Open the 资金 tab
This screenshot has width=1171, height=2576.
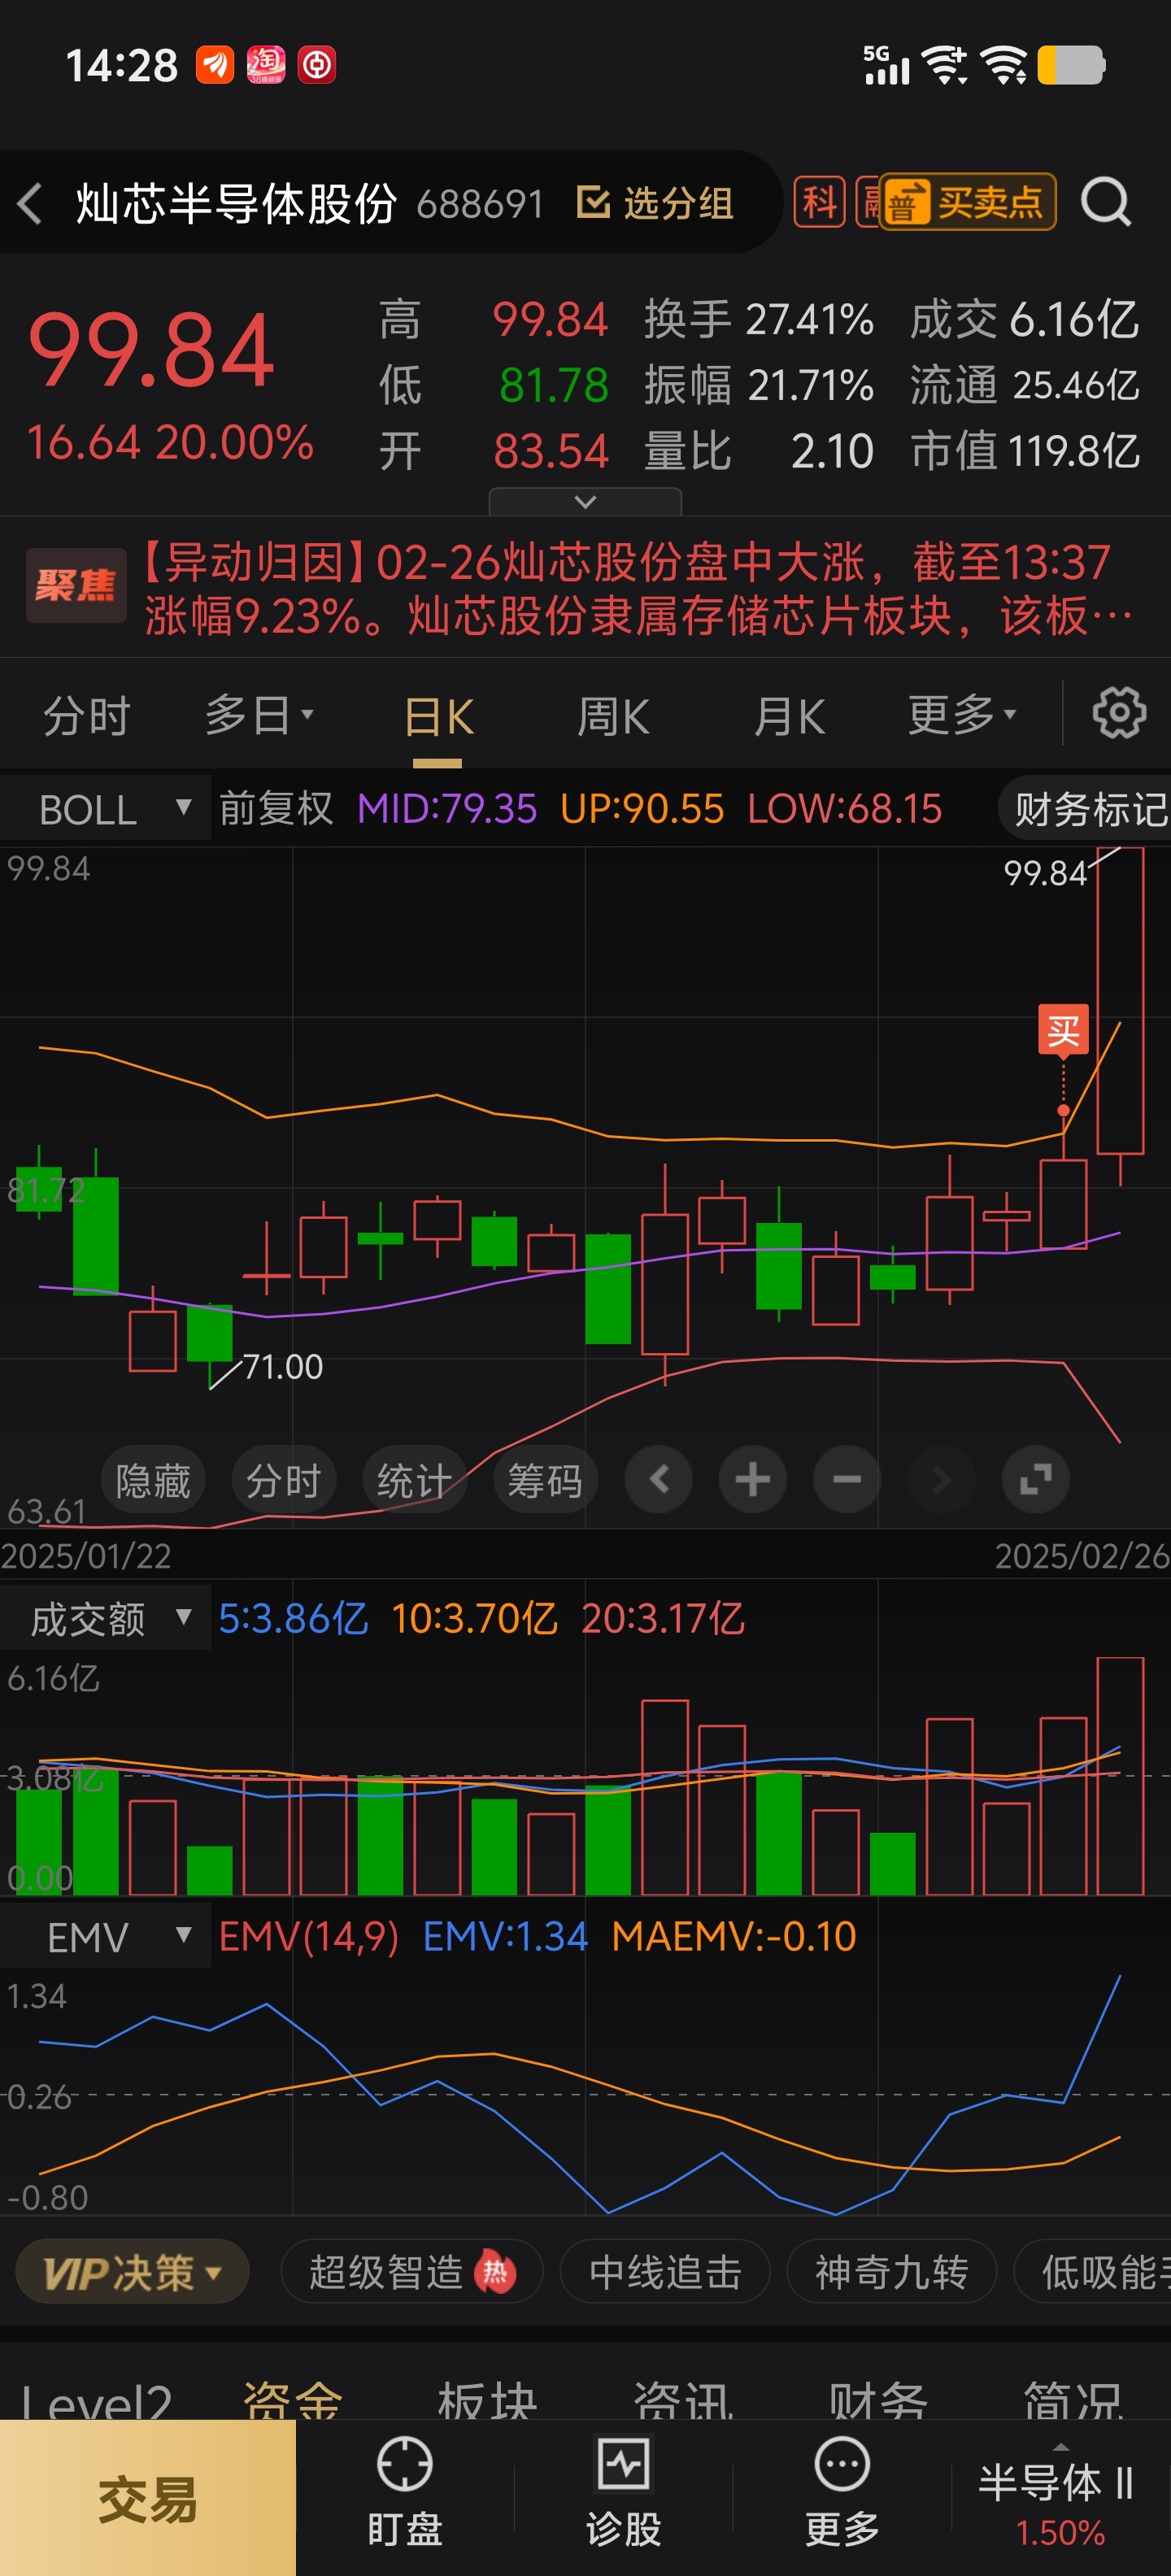click(x=292, y=2400)
